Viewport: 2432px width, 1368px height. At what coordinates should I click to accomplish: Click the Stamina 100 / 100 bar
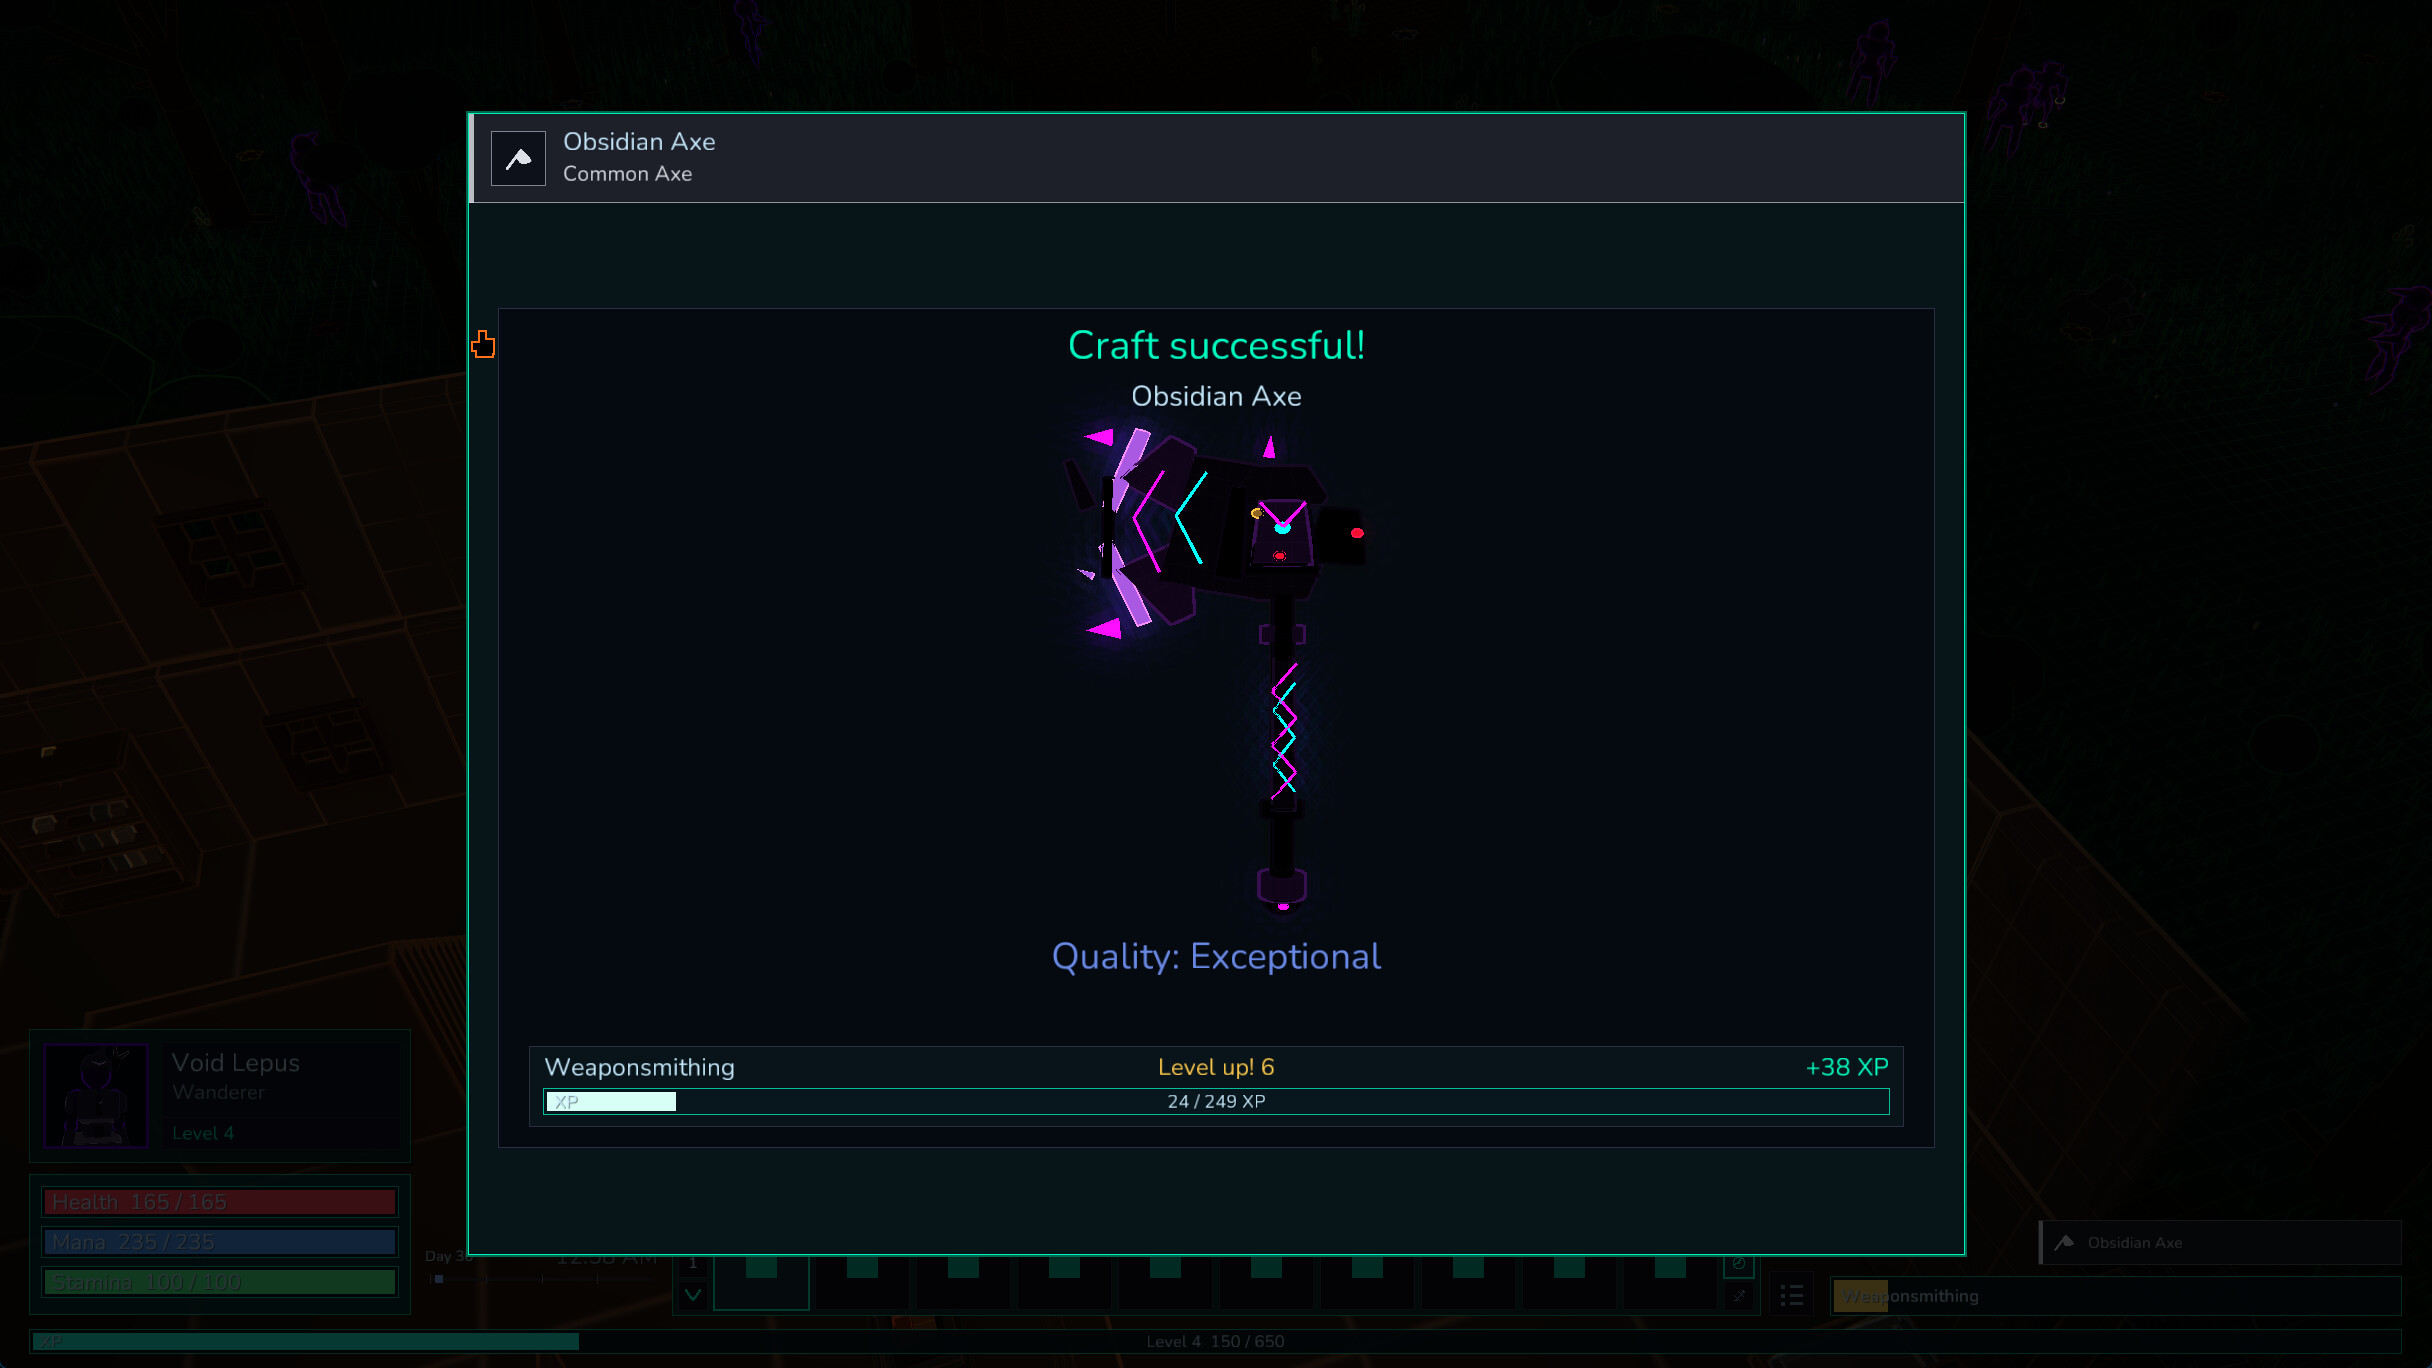pos(219,1282)
